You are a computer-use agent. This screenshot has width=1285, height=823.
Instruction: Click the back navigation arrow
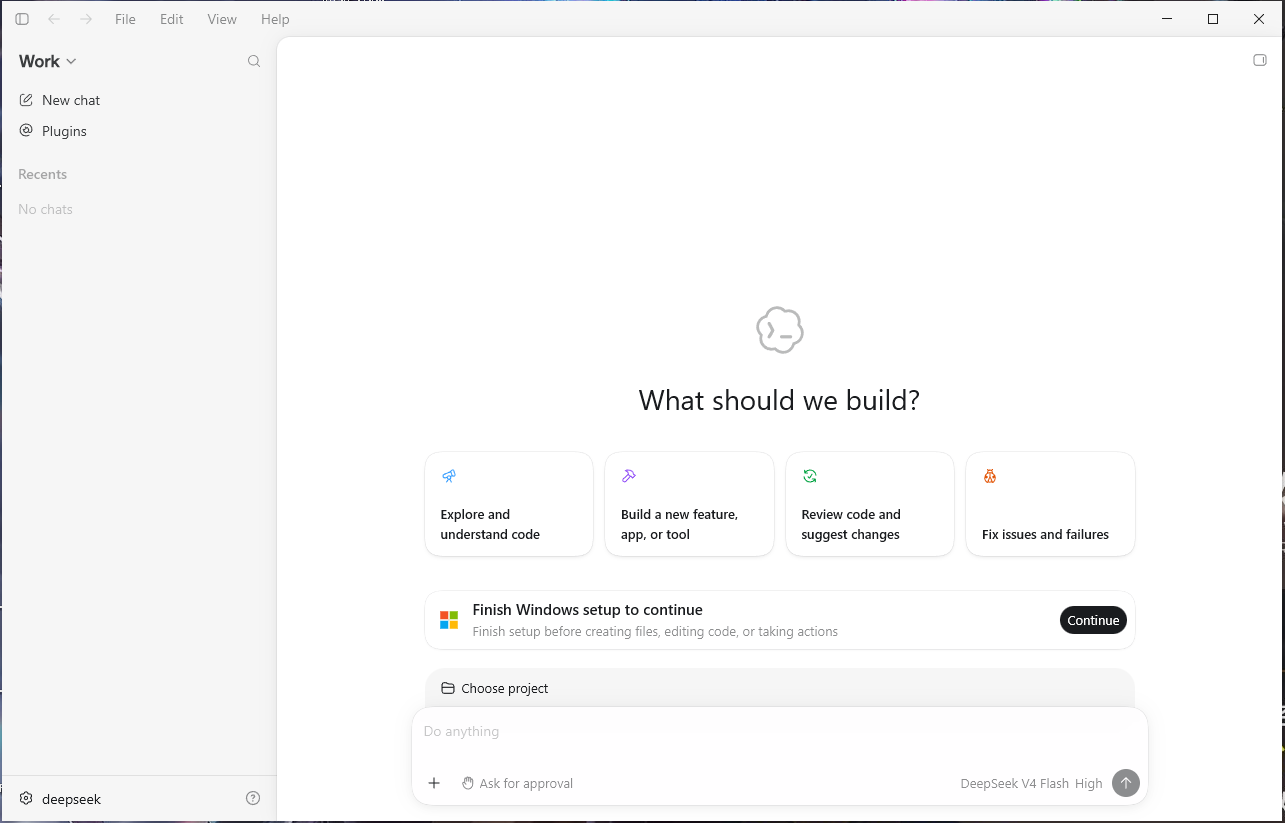click(x=54, y=19)
